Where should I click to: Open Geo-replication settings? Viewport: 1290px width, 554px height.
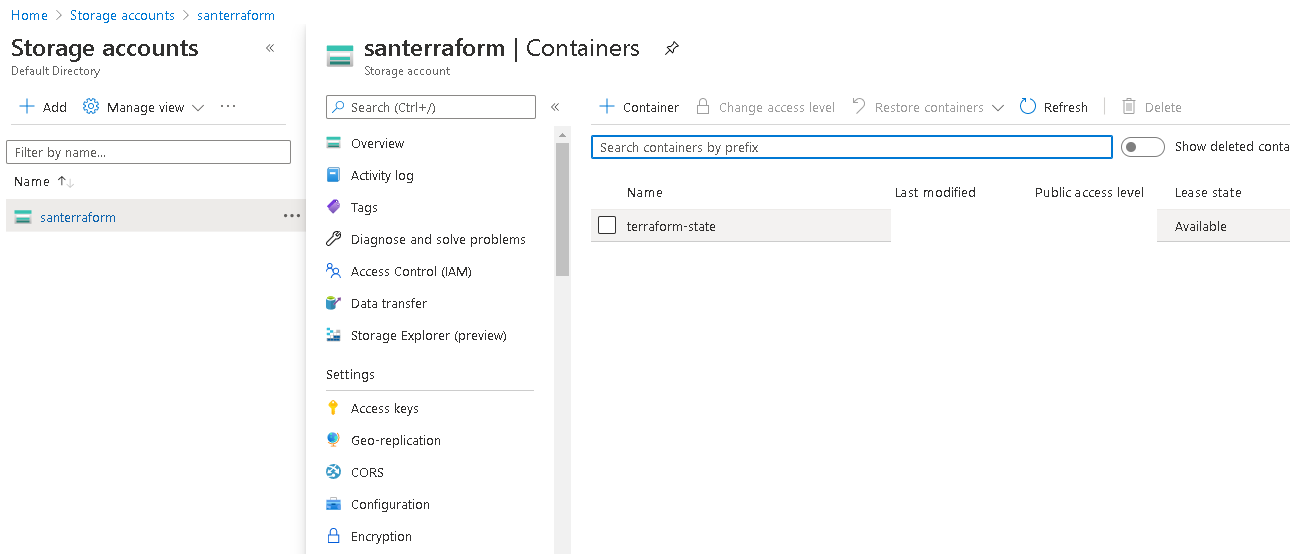coord(396,441)
